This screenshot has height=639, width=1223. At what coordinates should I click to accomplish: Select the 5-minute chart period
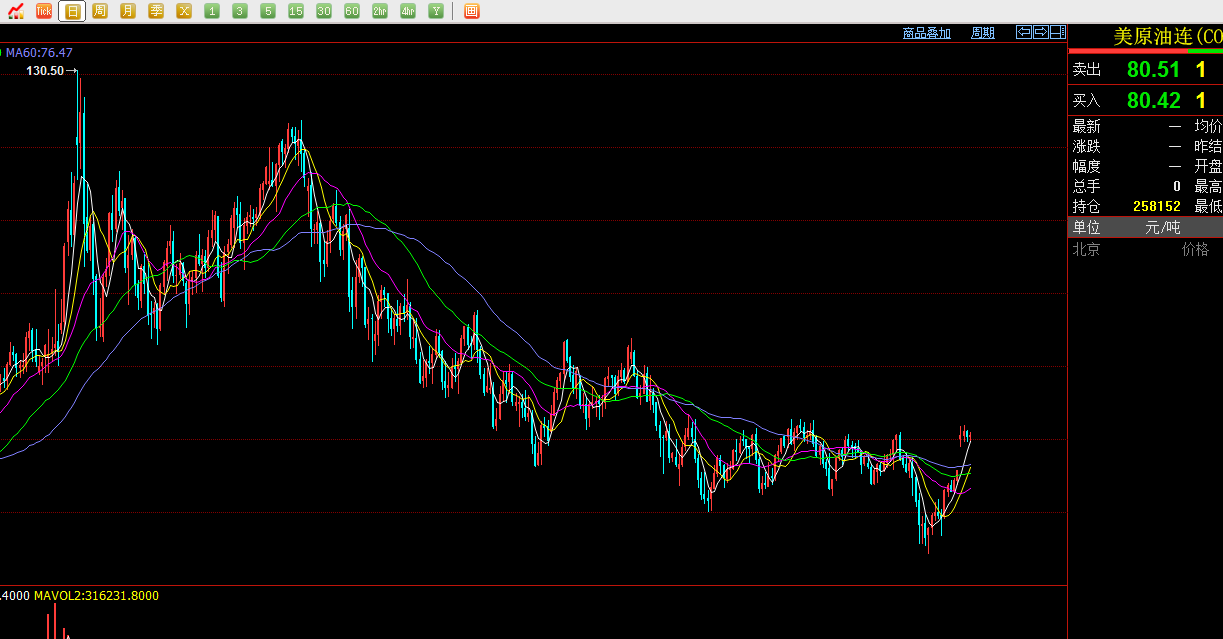point(268,11)
